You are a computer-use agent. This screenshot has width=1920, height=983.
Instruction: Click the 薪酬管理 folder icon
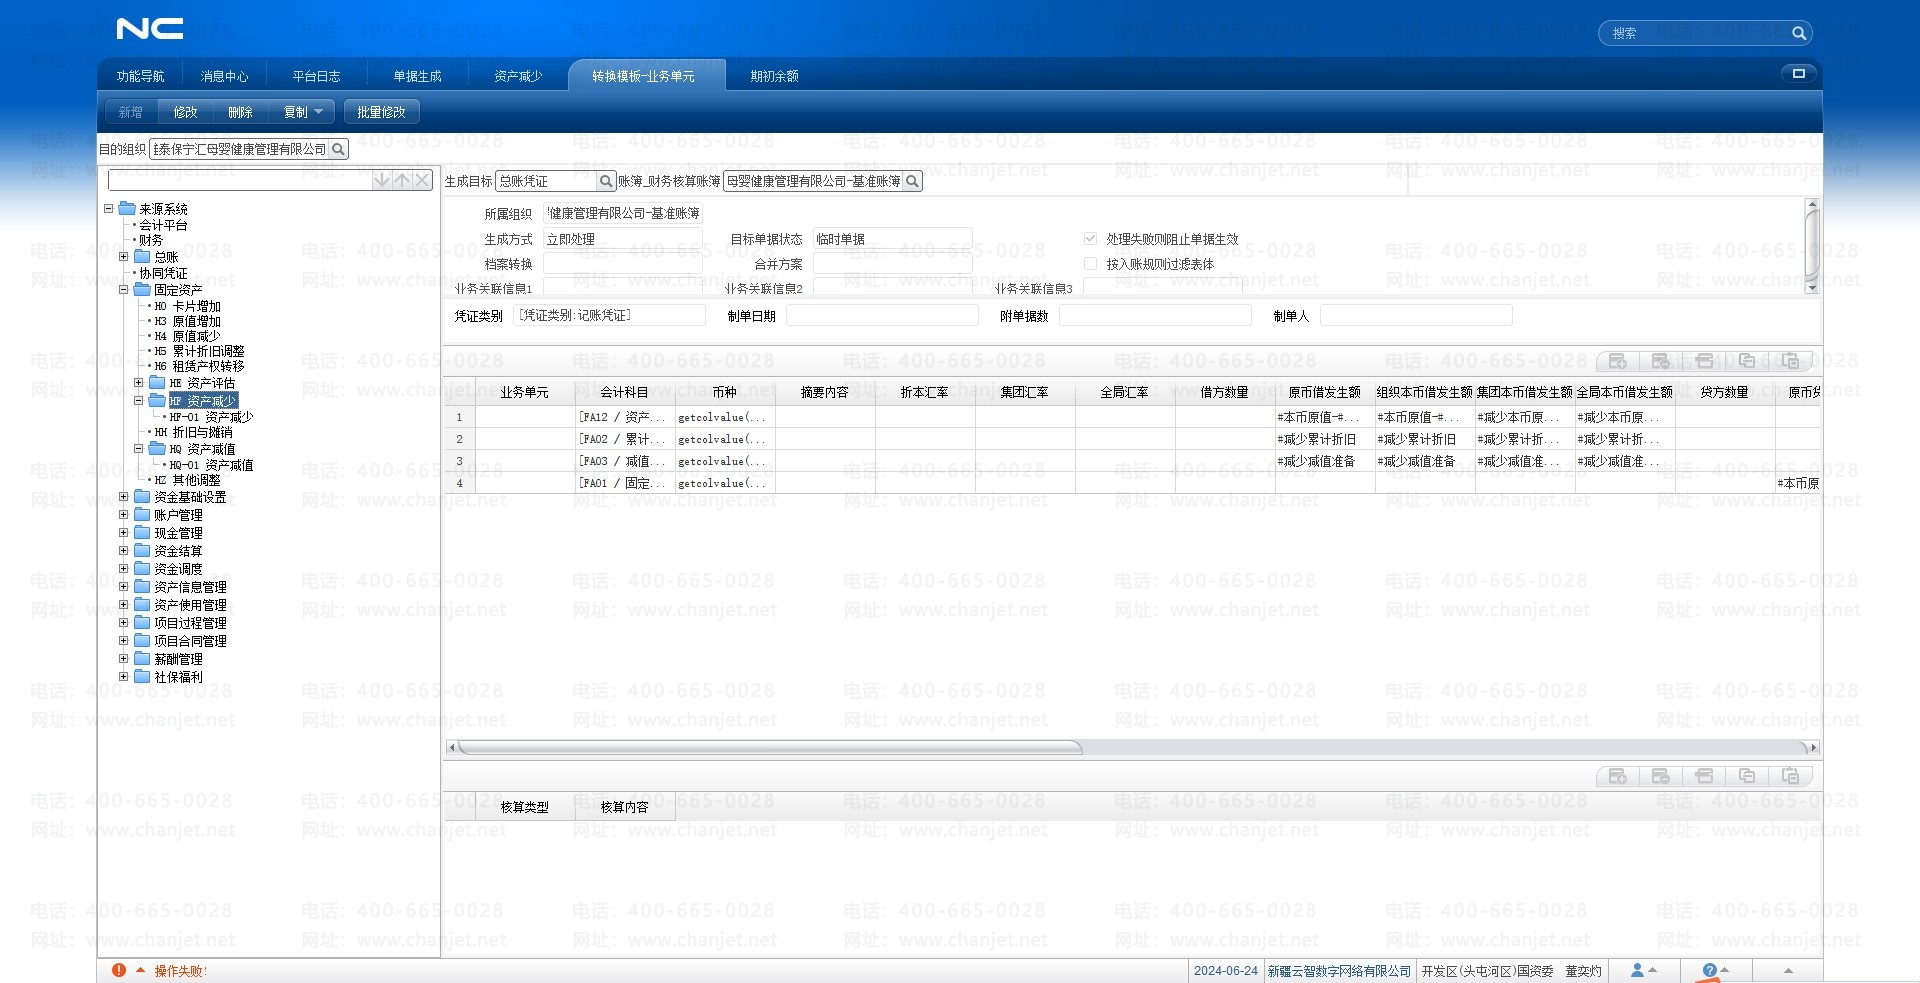142,659
